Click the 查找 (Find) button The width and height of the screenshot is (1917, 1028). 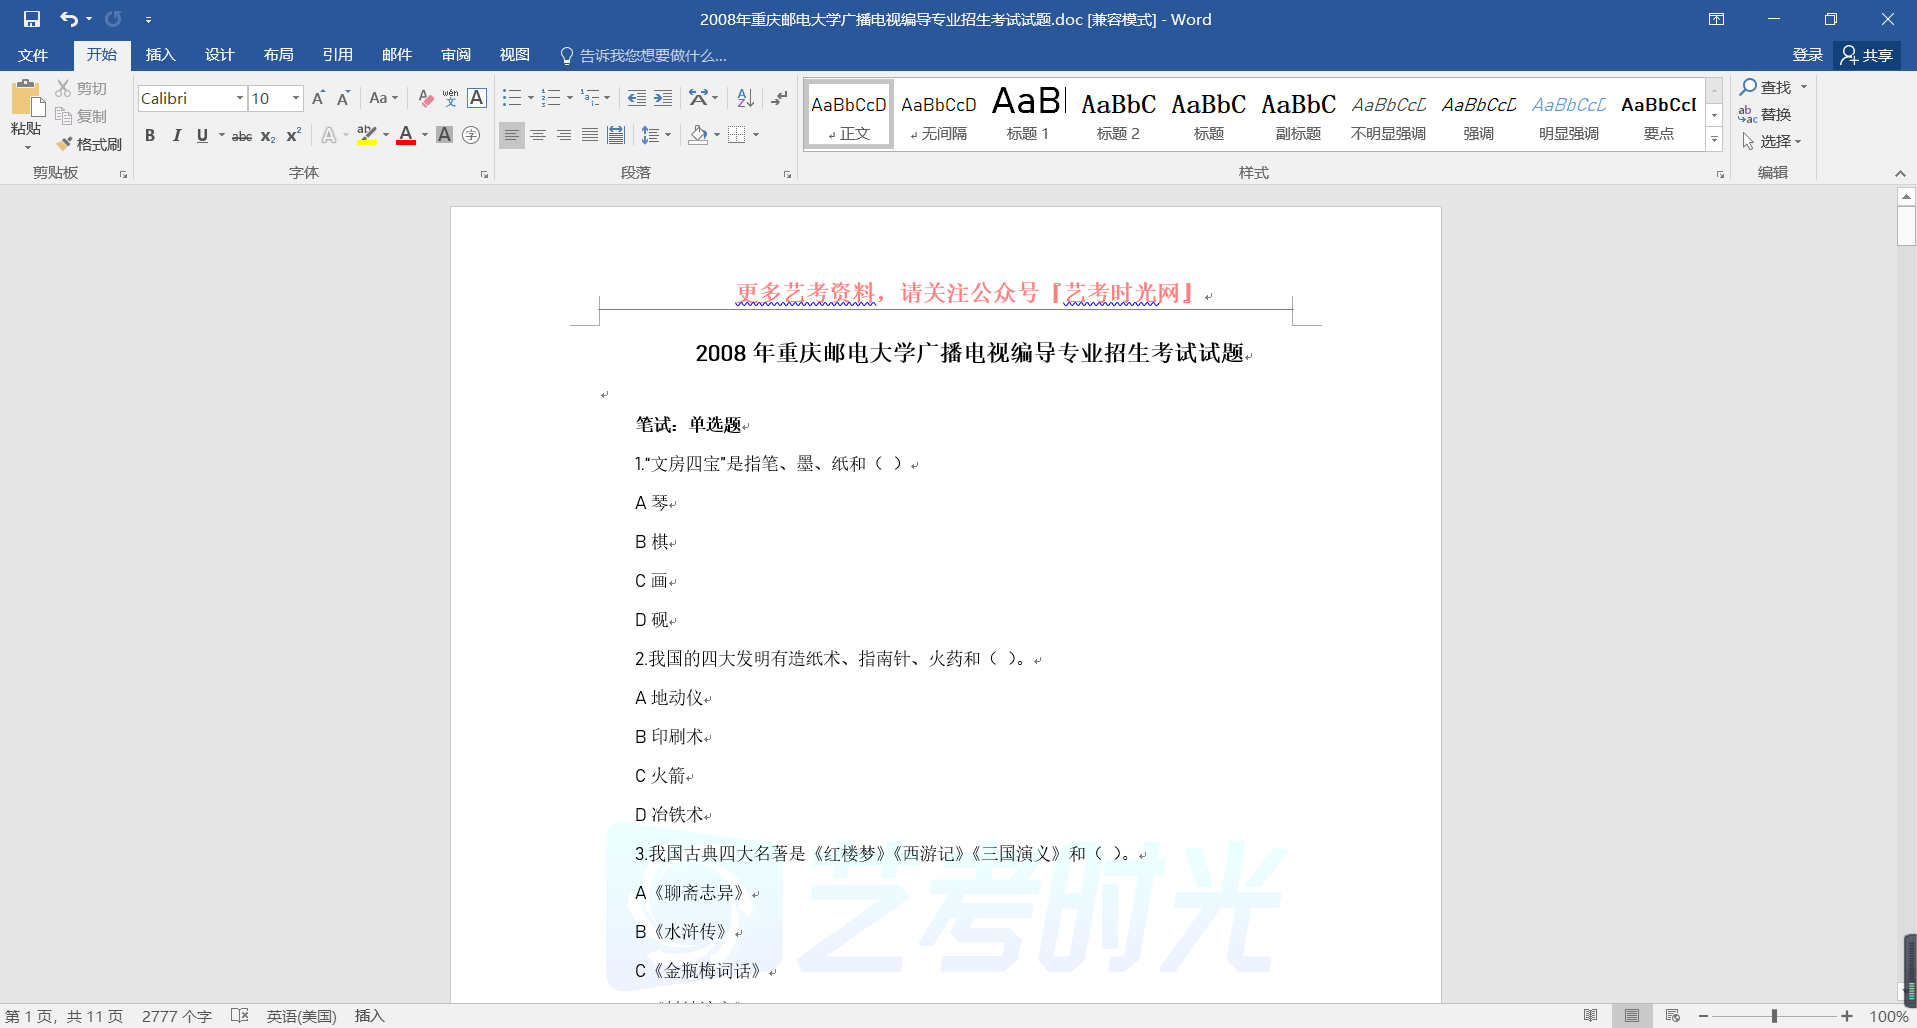(x=1766, y=87)
